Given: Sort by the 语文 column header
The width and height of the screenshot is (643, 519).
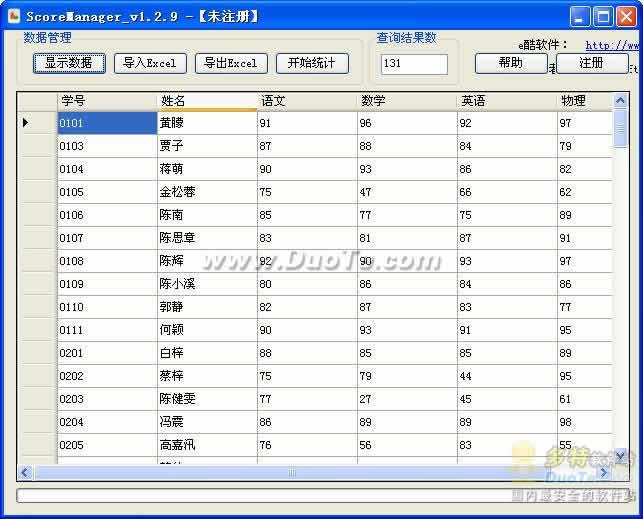Looking at the screenshot, I should [x=307, y=101].
